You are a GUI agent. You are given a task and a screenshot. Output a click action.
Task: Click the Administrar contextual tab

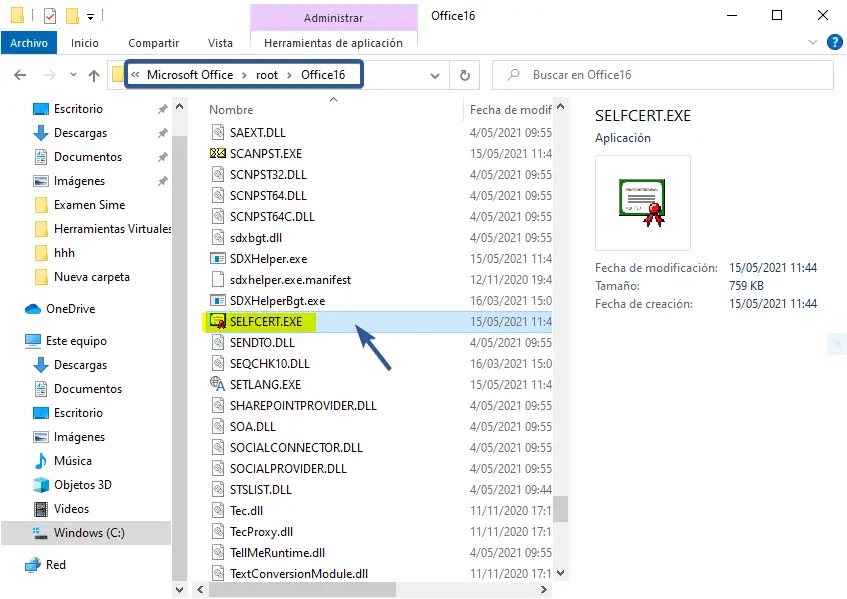tap(333, 18)
